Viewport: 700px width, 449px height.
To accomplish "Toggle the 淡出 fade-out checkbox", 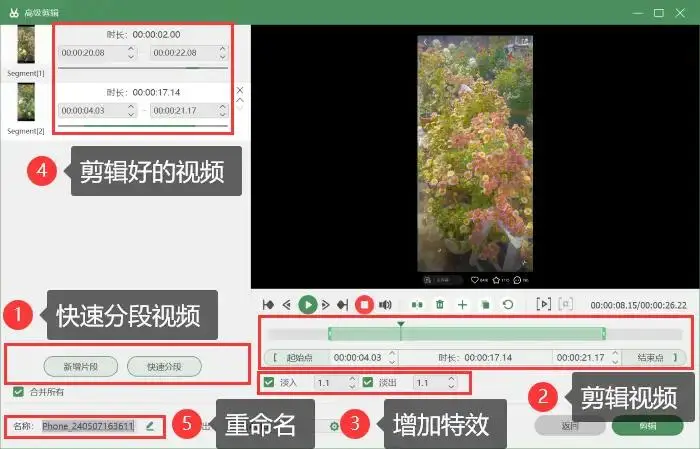I will pyautogui.click(x=368, y=382).
